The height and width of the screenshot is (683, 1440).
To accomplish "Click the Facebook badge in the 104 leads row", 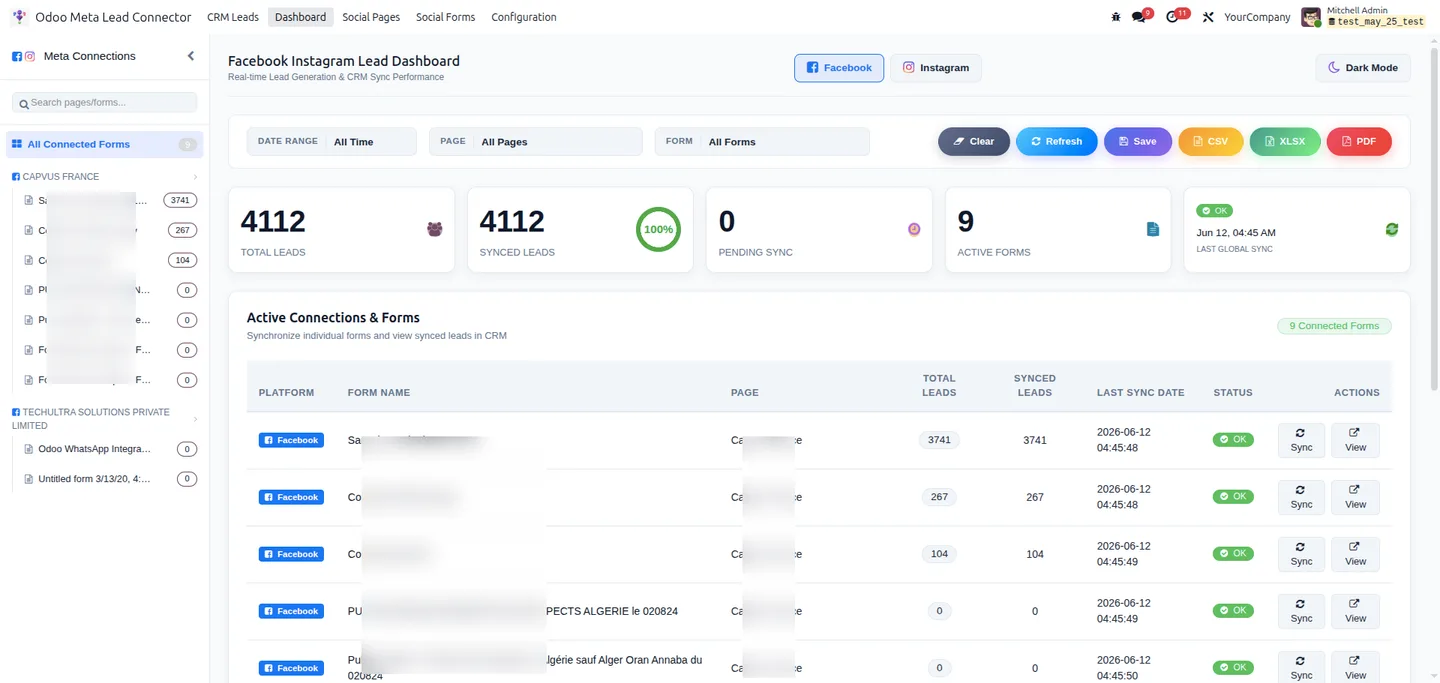I will point(291,554).
